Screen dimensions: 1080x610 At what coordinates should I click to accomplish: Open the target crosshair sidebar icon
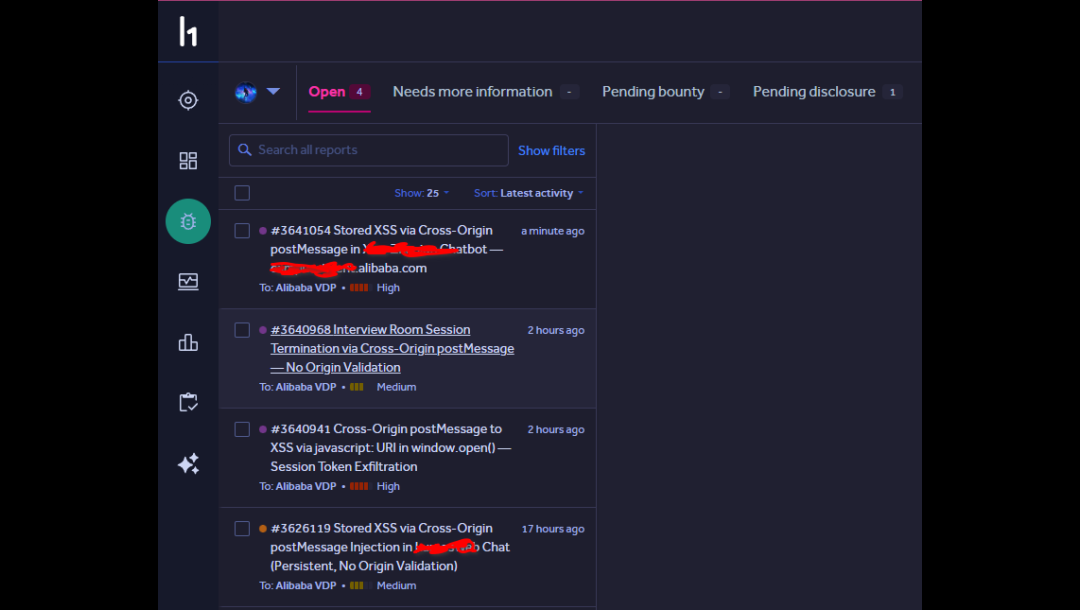click(188, 101)
